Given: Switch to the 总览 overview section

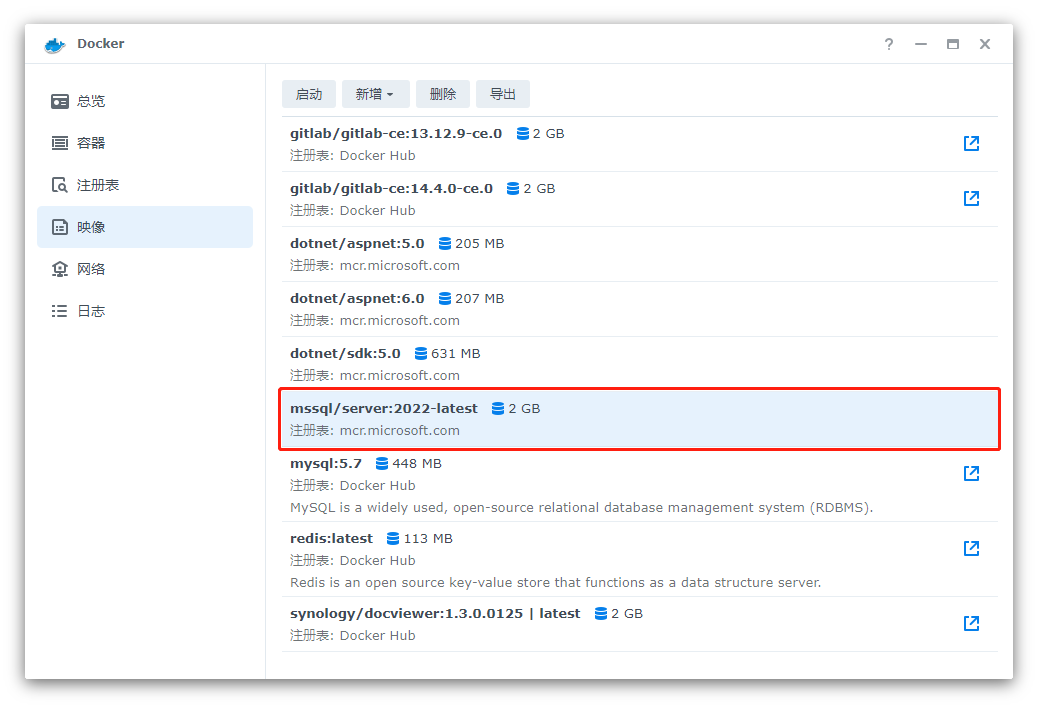Looking at the screenshot, I should click(145, 101).
